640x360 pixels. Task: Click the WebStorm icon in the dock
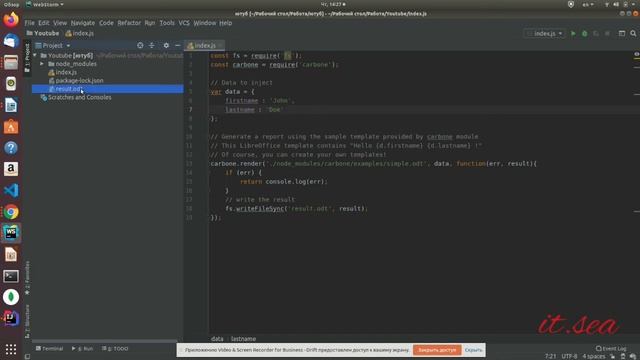tap(11, 233)
